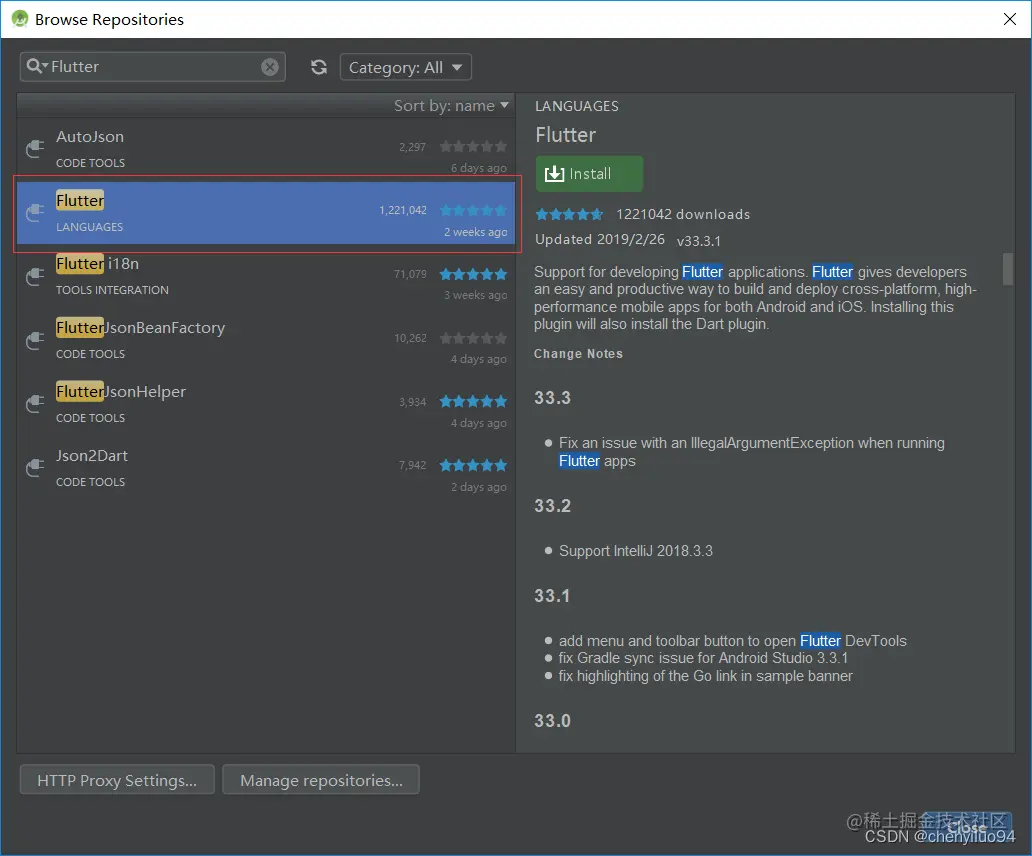
Task: Click the FlutterJsonHelper plugin icon
Action: tap(35, 404)
